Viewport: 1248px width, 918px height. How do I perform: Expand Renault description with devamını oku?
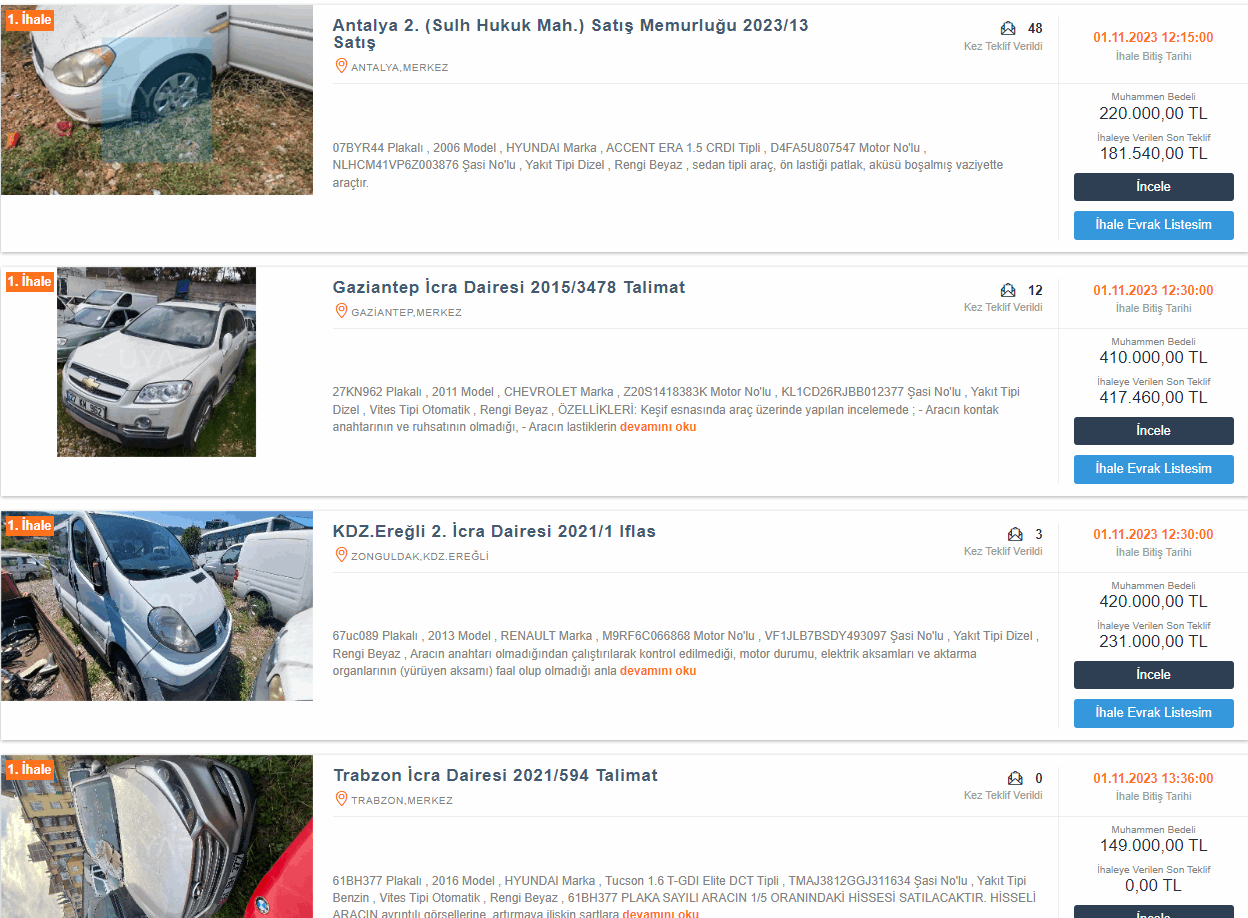pyautogui.click(x=658, y=671)
